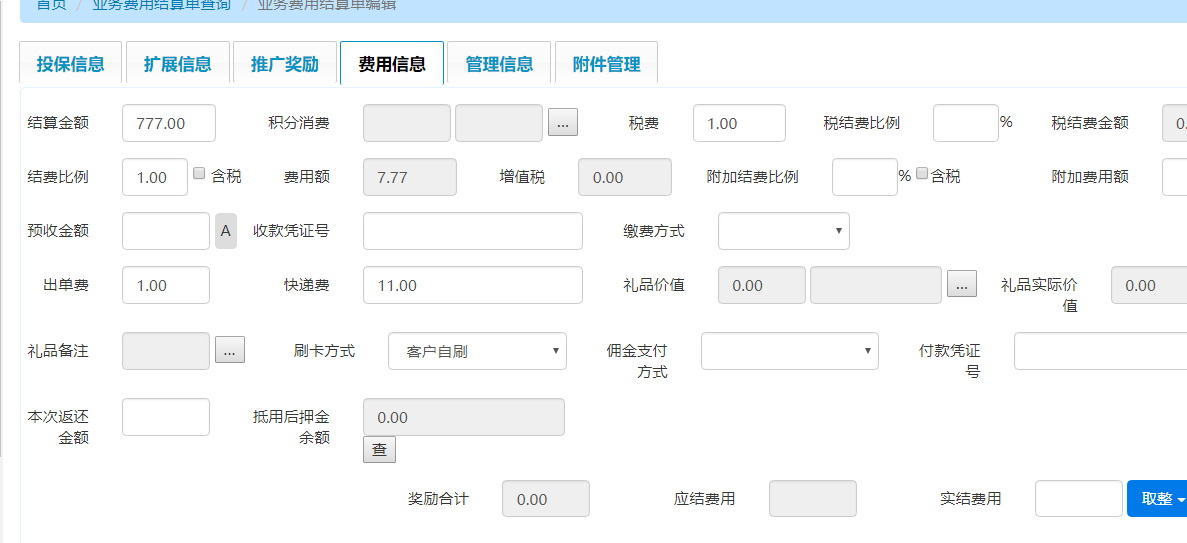Image resolution: width=1187 pixels, height=543 pixels.
Task: Click the 礼品价值 ellipsis lookup button
Action: (962, 285)
